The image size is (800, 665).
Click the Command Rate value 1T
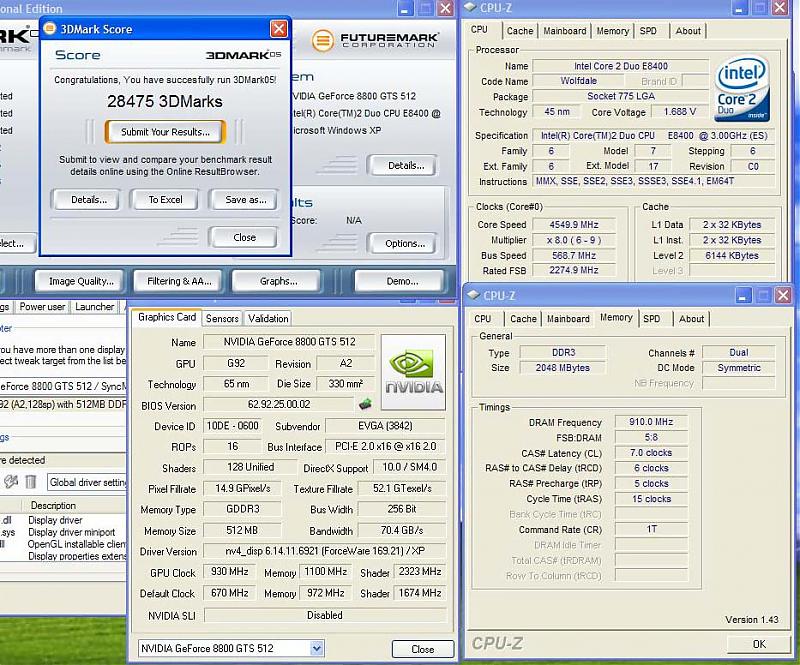coord(651,529)
